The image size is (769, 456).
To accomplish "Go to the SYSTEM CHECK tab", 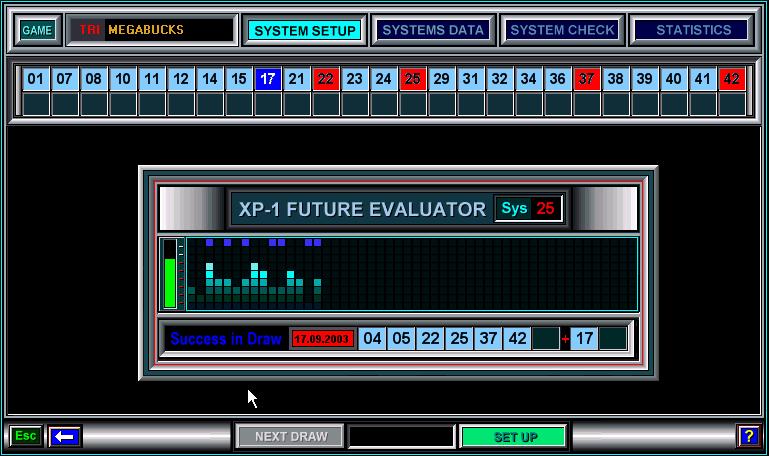I will point(562,30).
